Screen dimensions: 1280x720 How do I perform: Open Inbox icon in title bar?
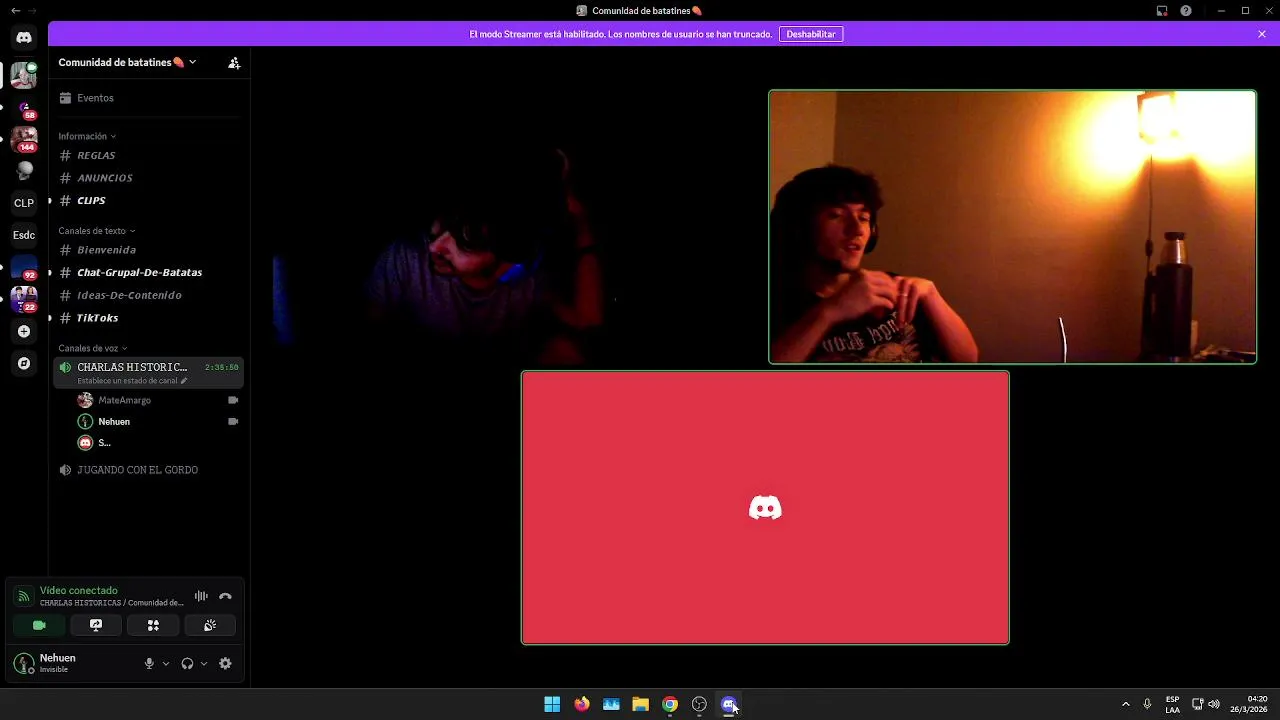click(x=1162, y=11)
